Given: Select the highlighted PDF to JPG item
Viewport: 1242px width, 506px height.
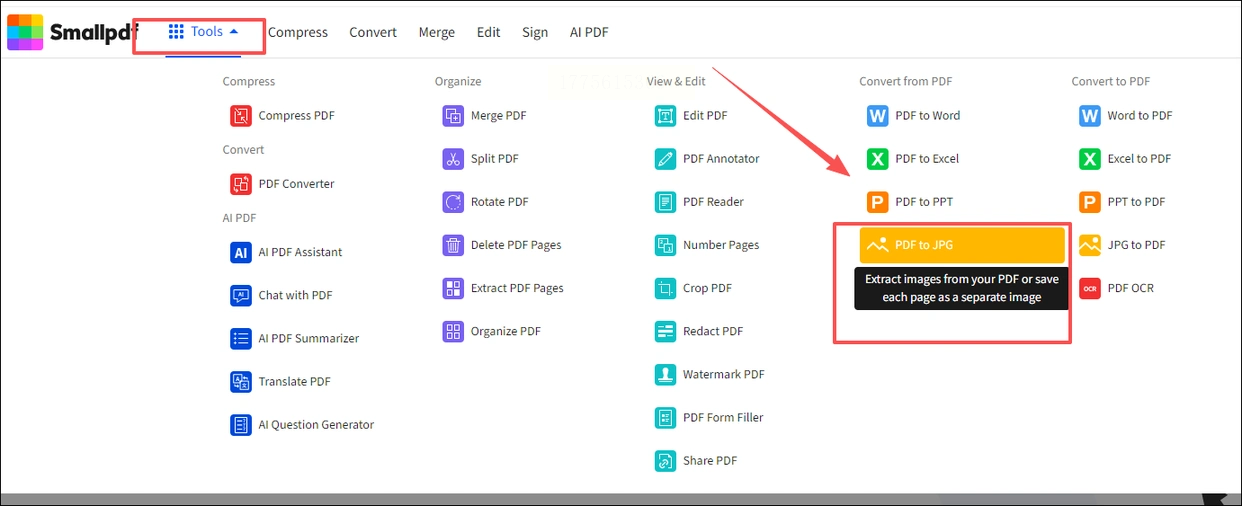Looking at the screenshot, I should [962, 245].
